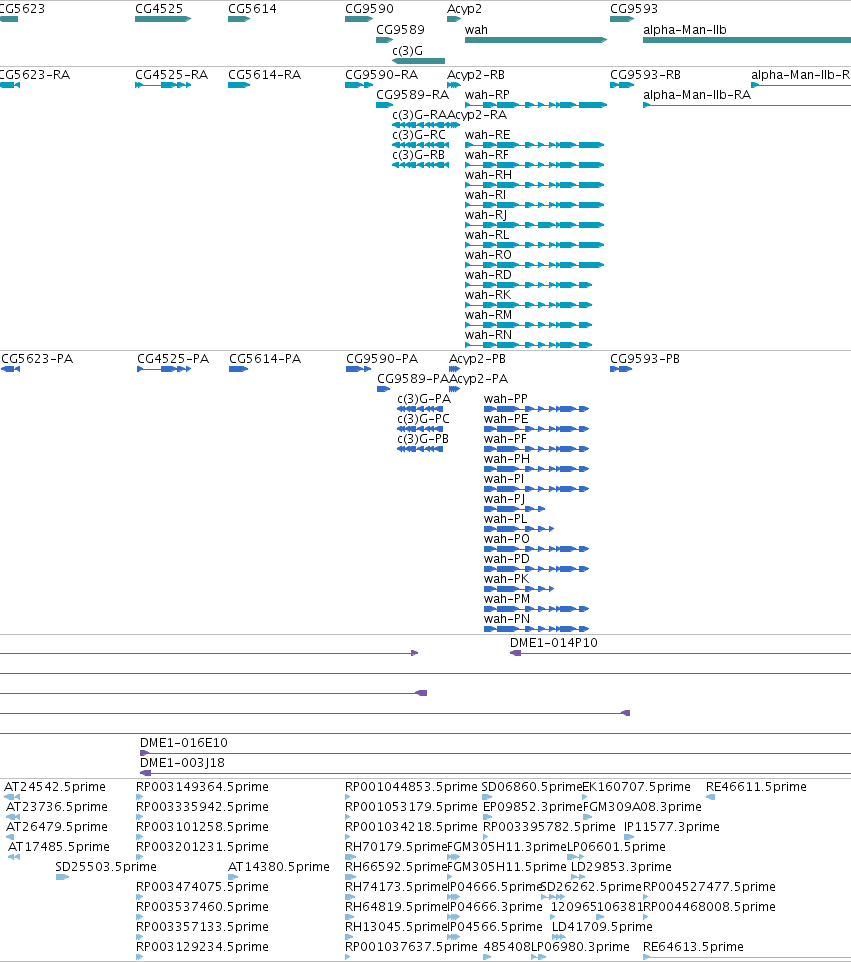Image resolution: width=851 pixels, height=962 pixels.
Task: Click the CG9593-PB protein glyph
Action: click(x=621, y=369)
